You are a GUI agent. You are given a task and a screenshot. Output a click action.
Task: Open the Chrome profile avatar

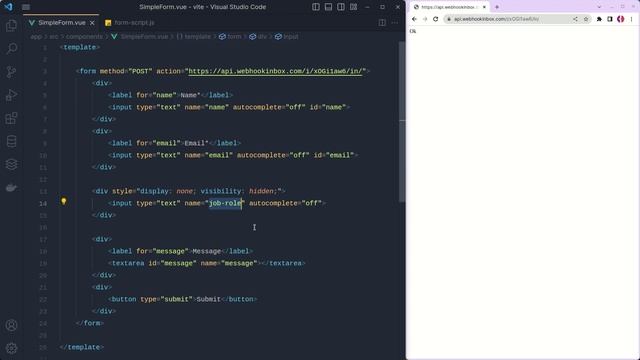pos(620,19)
